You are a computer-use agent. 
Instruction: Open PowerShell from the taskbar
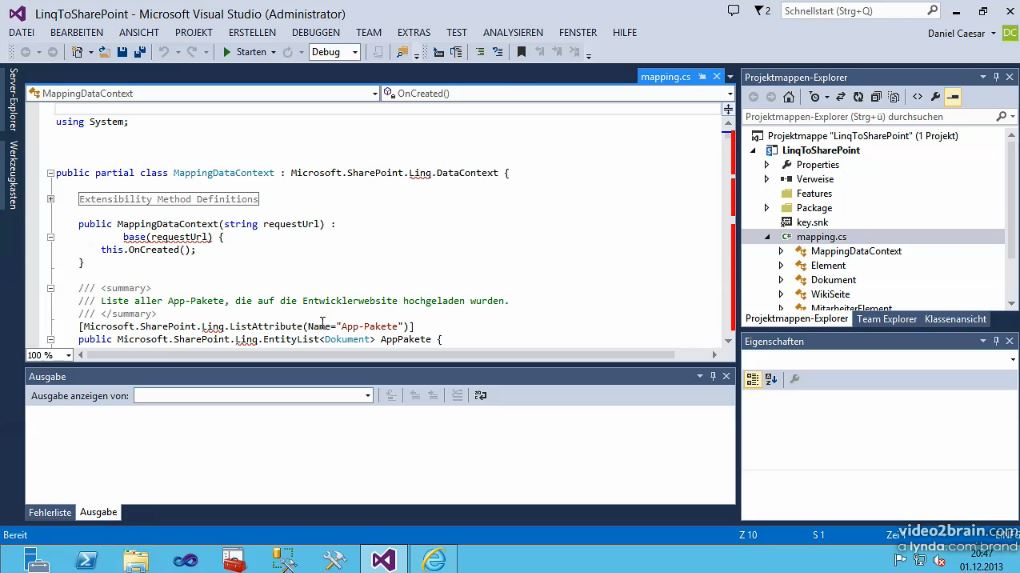point(86,559)
